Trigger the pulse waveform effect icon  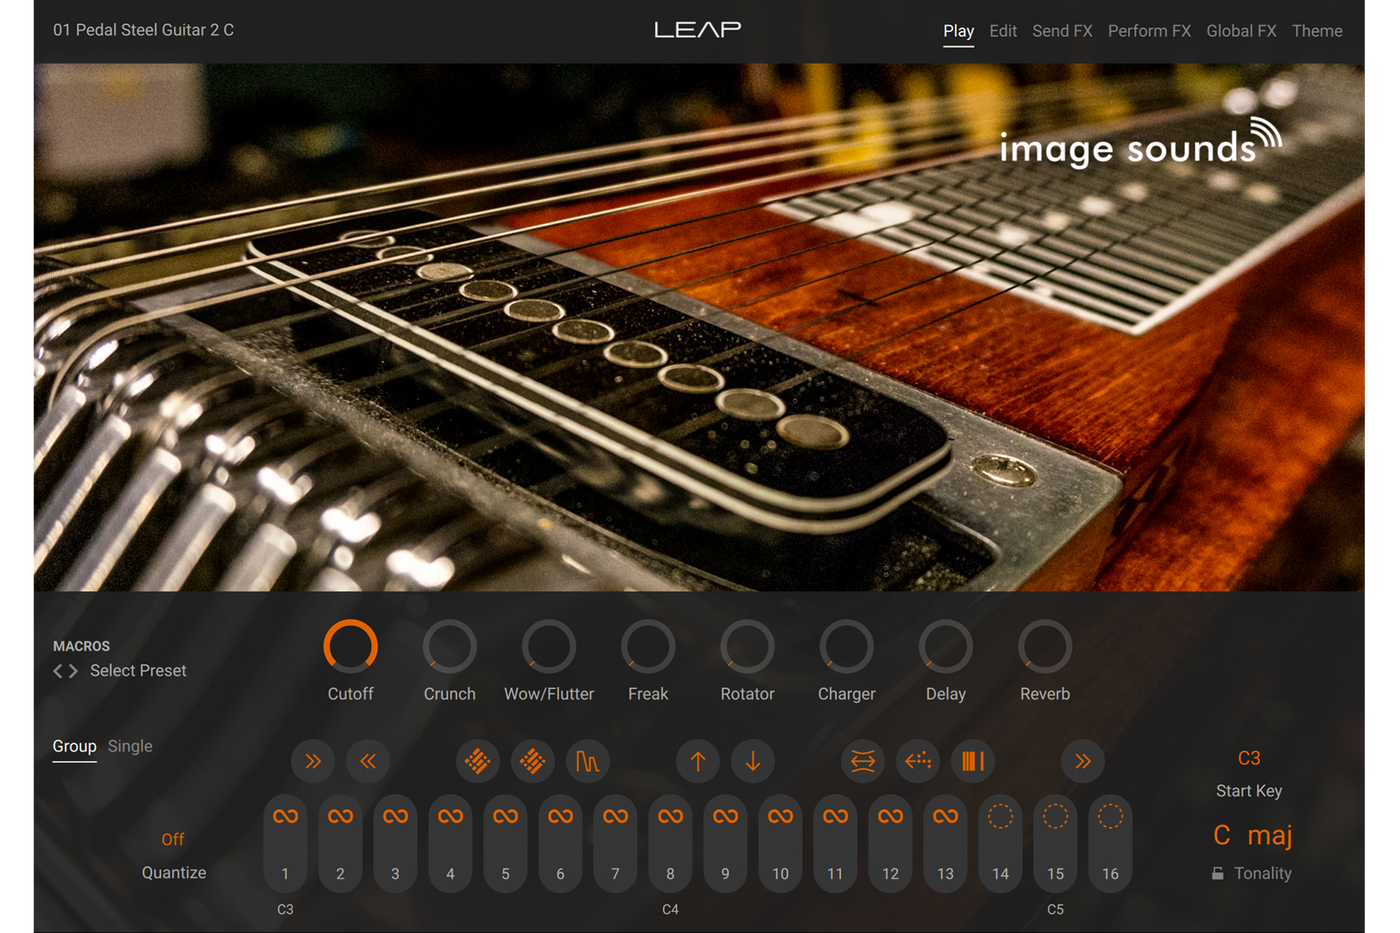coord(588,762)
